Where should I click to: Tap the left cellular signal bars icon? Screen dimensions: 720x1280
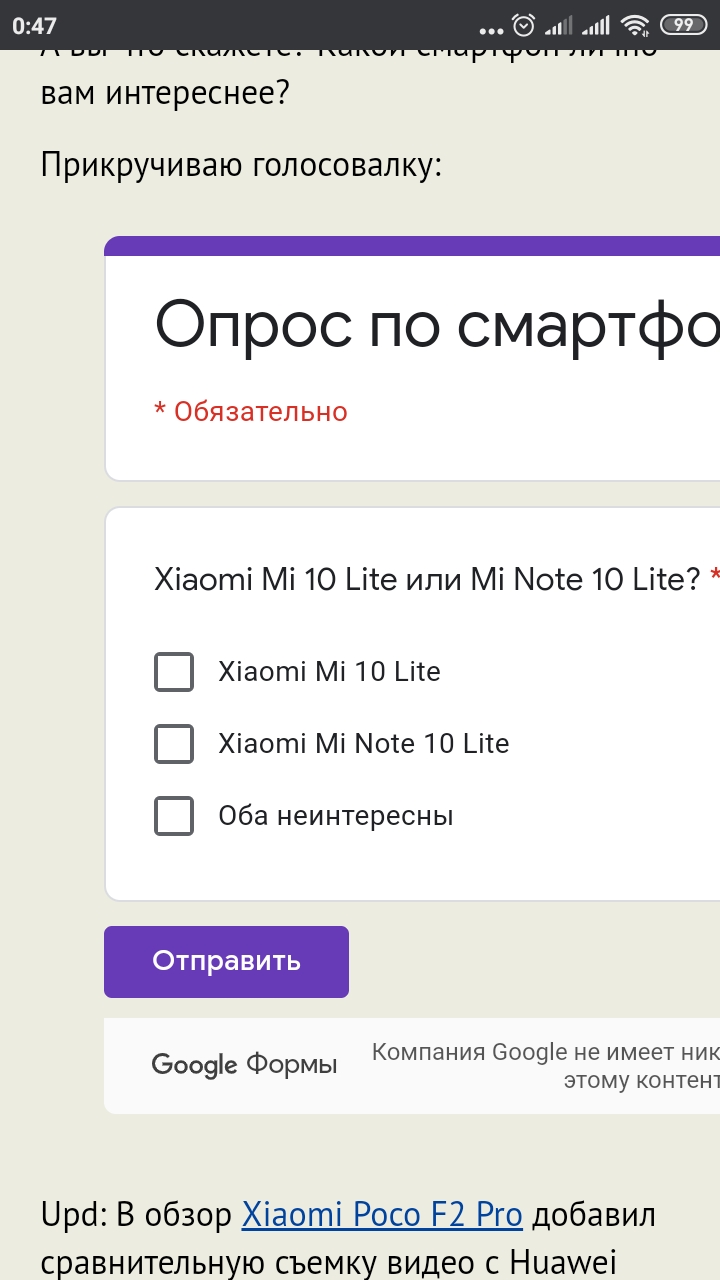(x=559, y=25)
